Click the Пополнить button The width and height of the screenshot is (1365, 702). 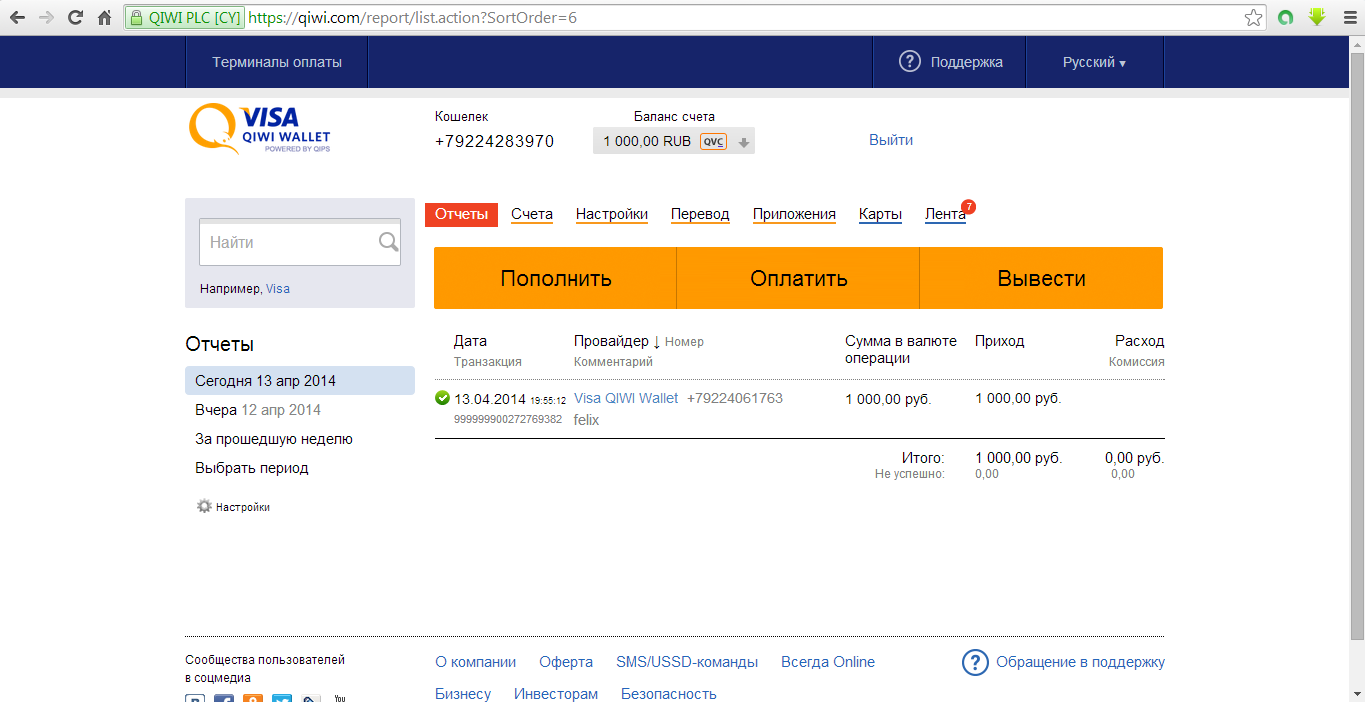[x=556, y=278]
